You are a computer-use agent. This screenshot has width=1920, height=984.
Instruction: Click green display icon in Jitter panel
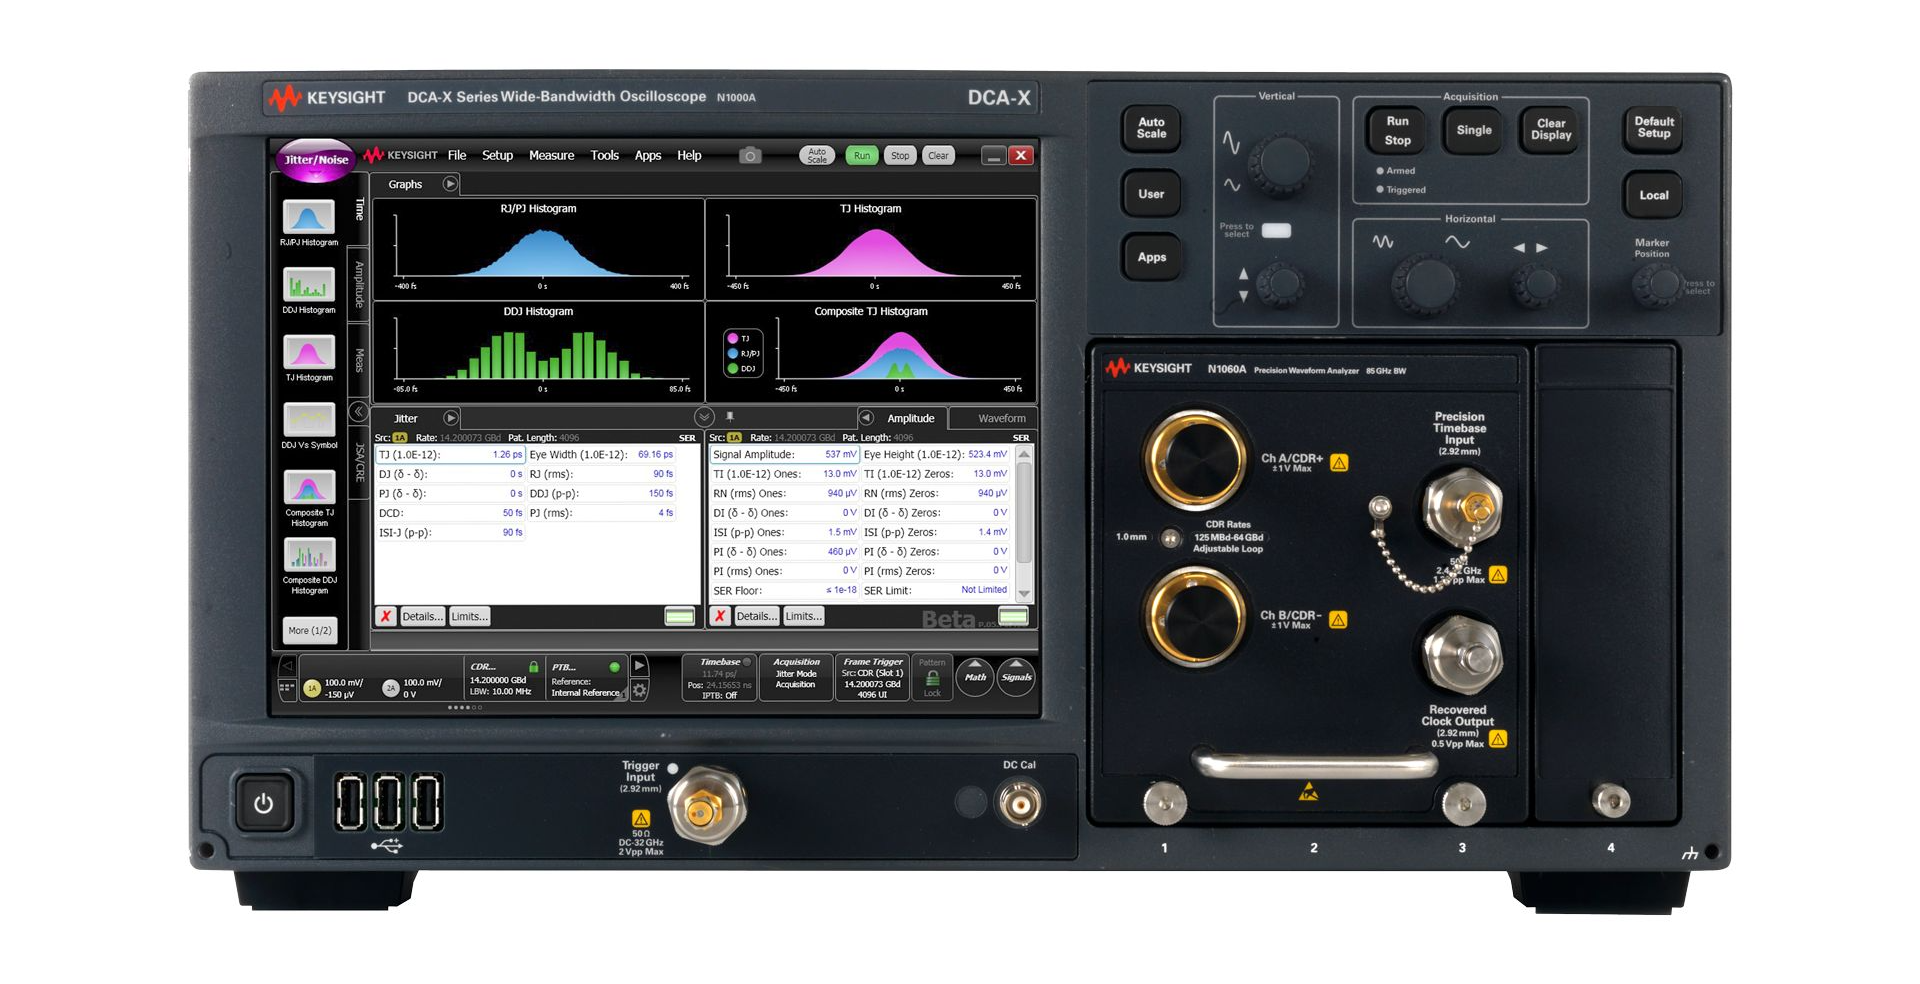(x=680, y=616)
